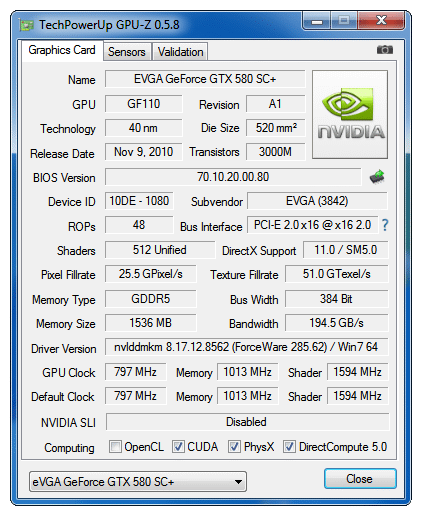Click the "Texture Fillrate" label

tap(244, 275)
